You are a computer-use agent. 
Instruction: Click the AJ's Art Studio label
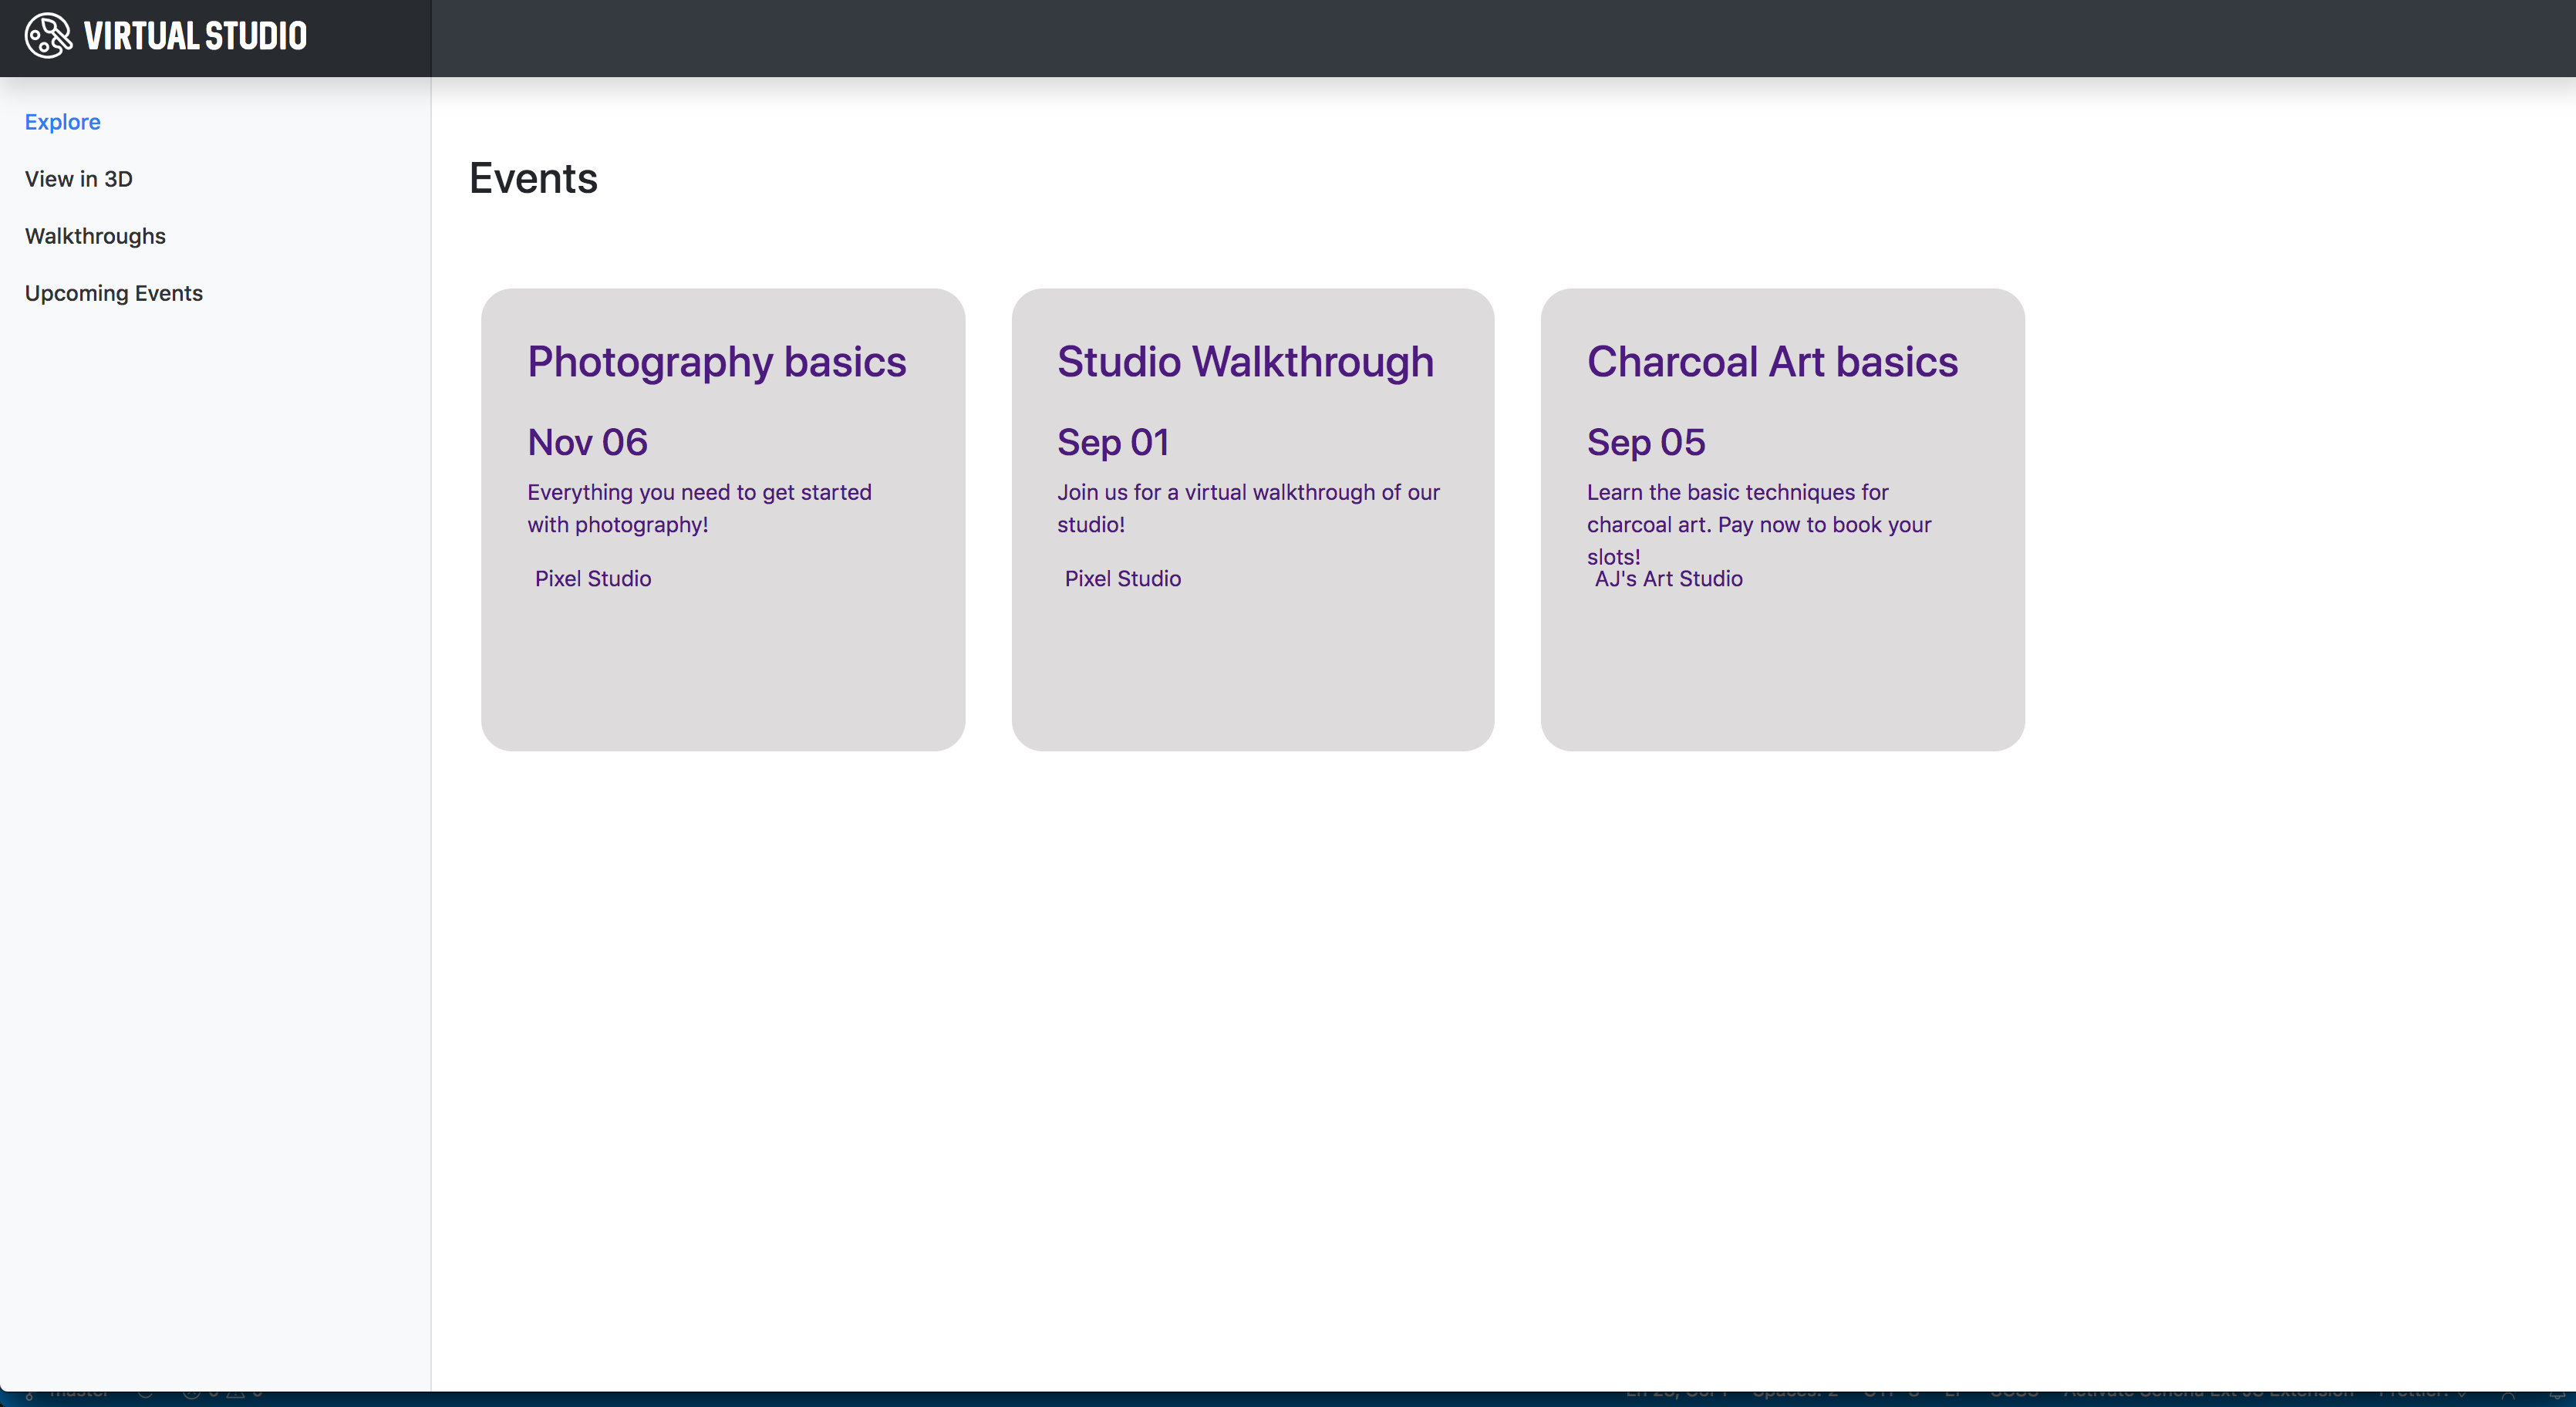pyautogui.click(x=1668, y=580)
